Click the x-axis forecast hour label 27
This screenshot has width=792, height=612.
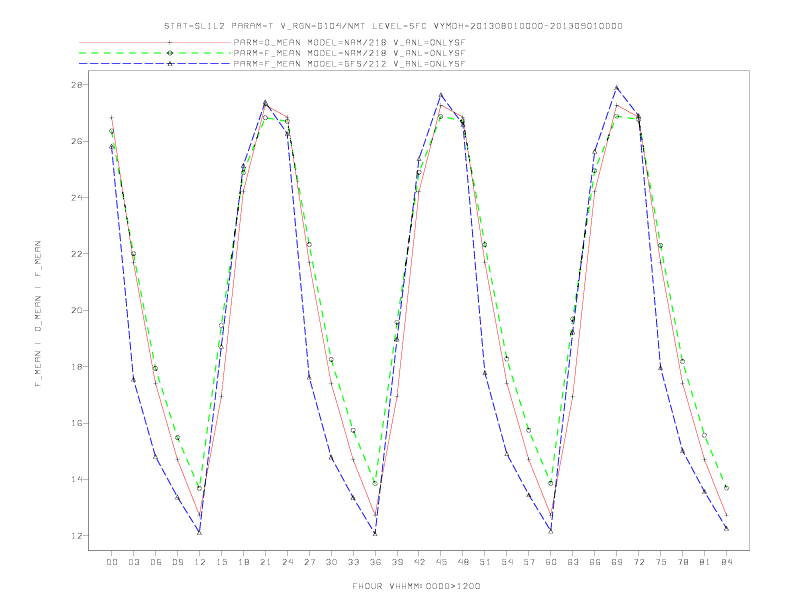pyautogui.click(x=309, y=562)
